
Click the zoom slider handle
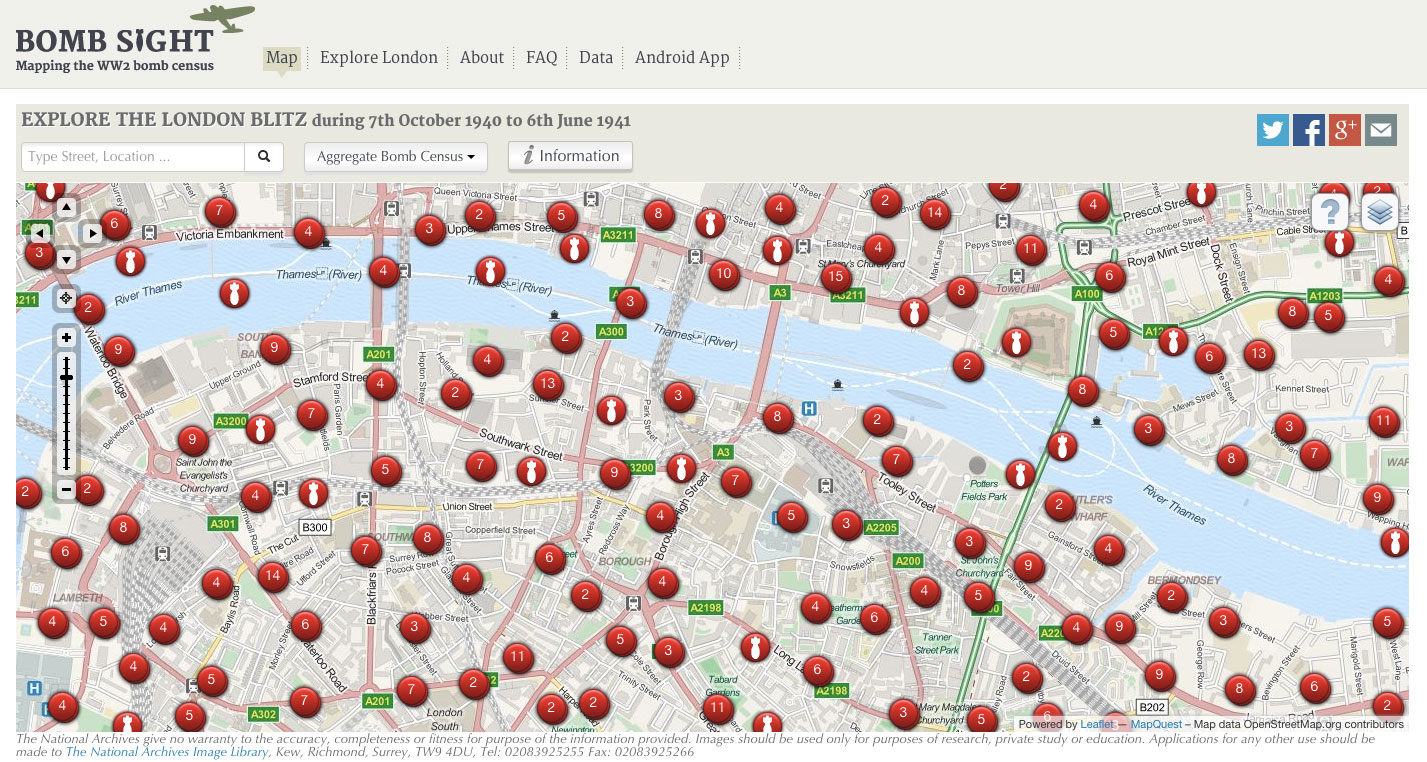point(66,376)
